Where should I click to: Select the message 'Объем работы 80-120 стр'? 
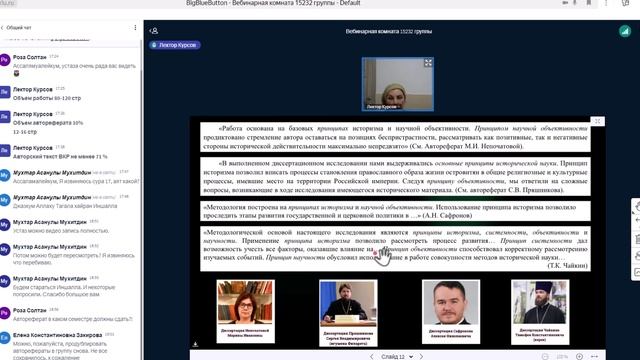(x=47, y=98)
